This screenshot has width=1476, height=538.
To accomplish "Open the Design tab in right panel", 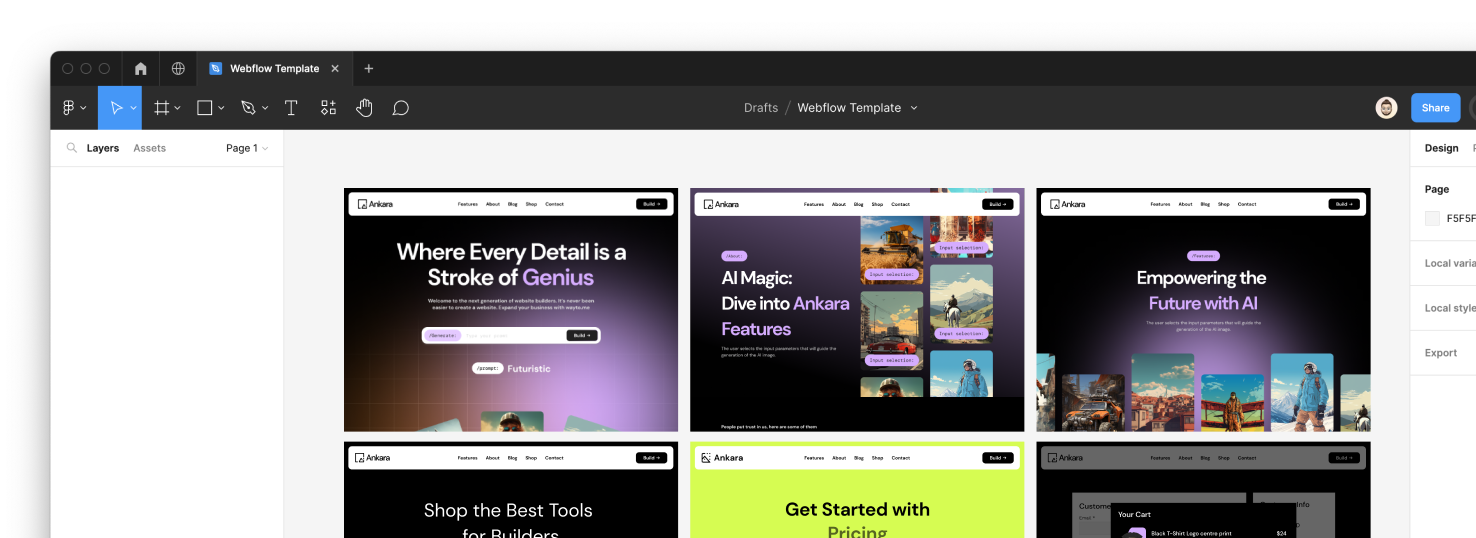I will (1441, 148).
